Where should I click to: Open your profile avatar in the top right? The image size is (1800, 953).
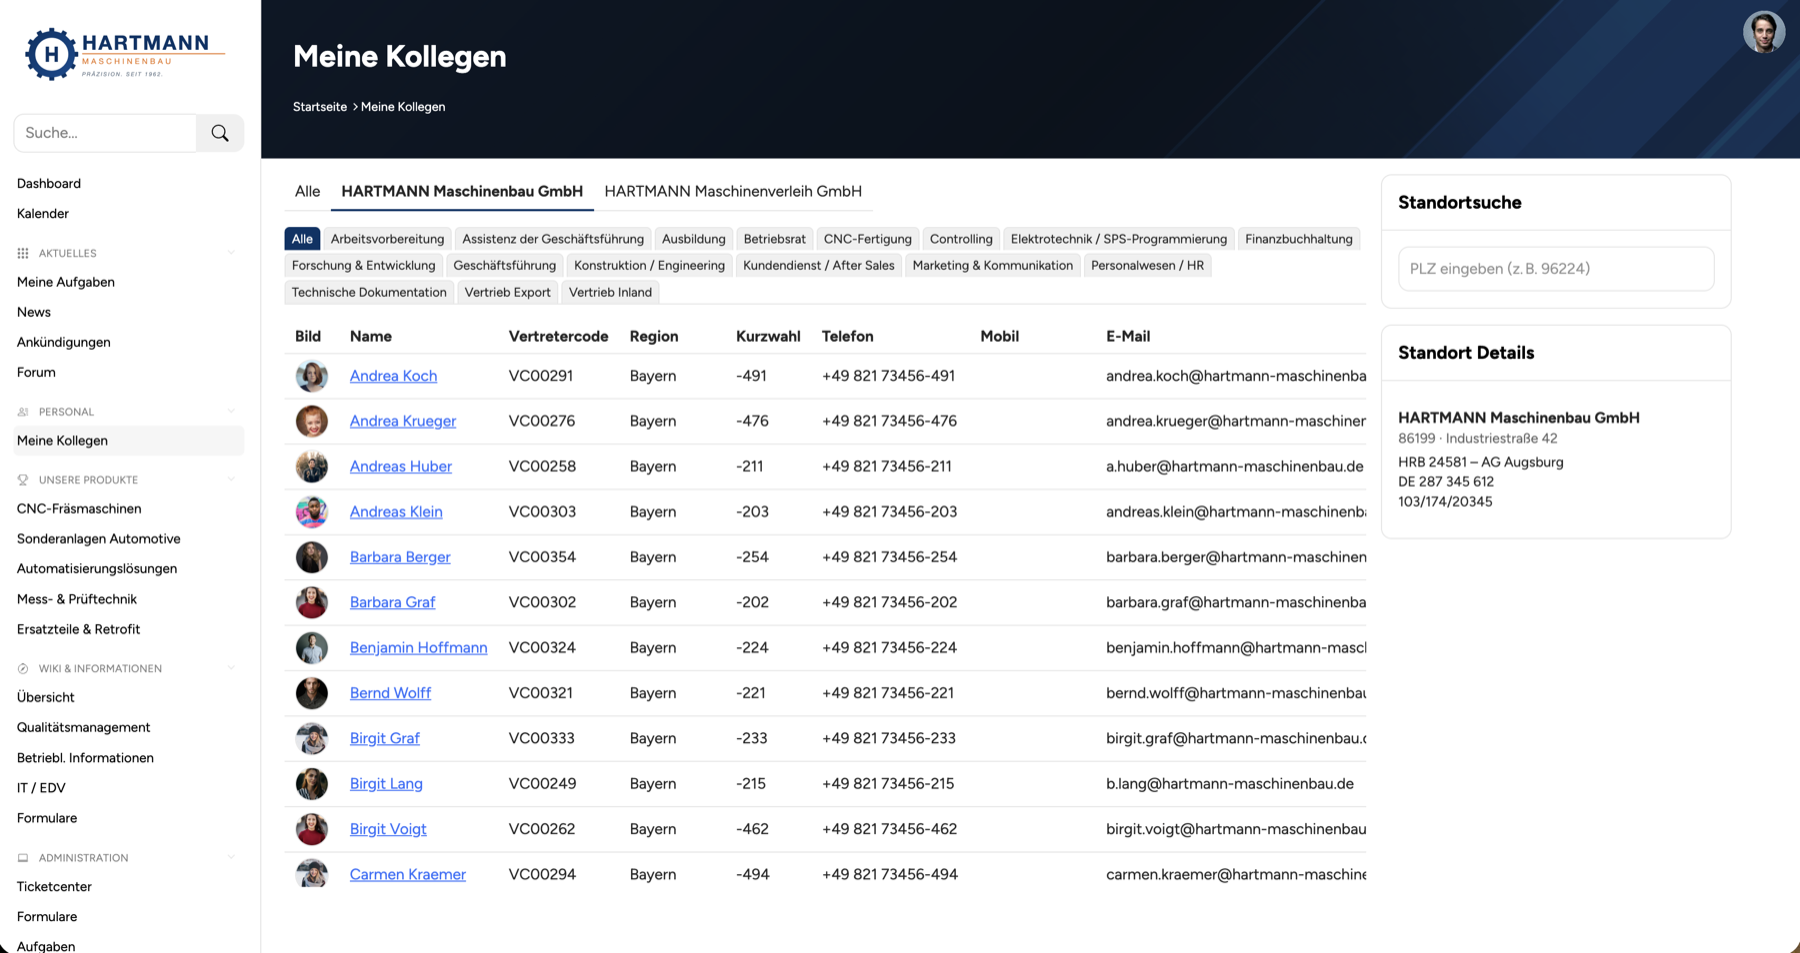(x=1764, y=31)
